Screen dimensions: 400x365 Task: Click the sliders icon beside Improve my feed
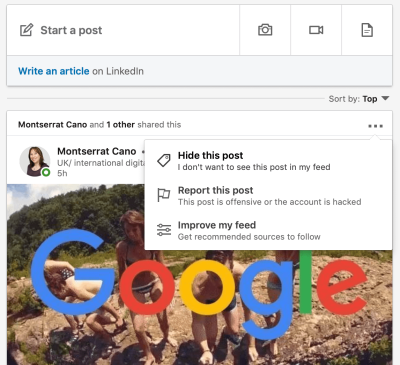164,230
